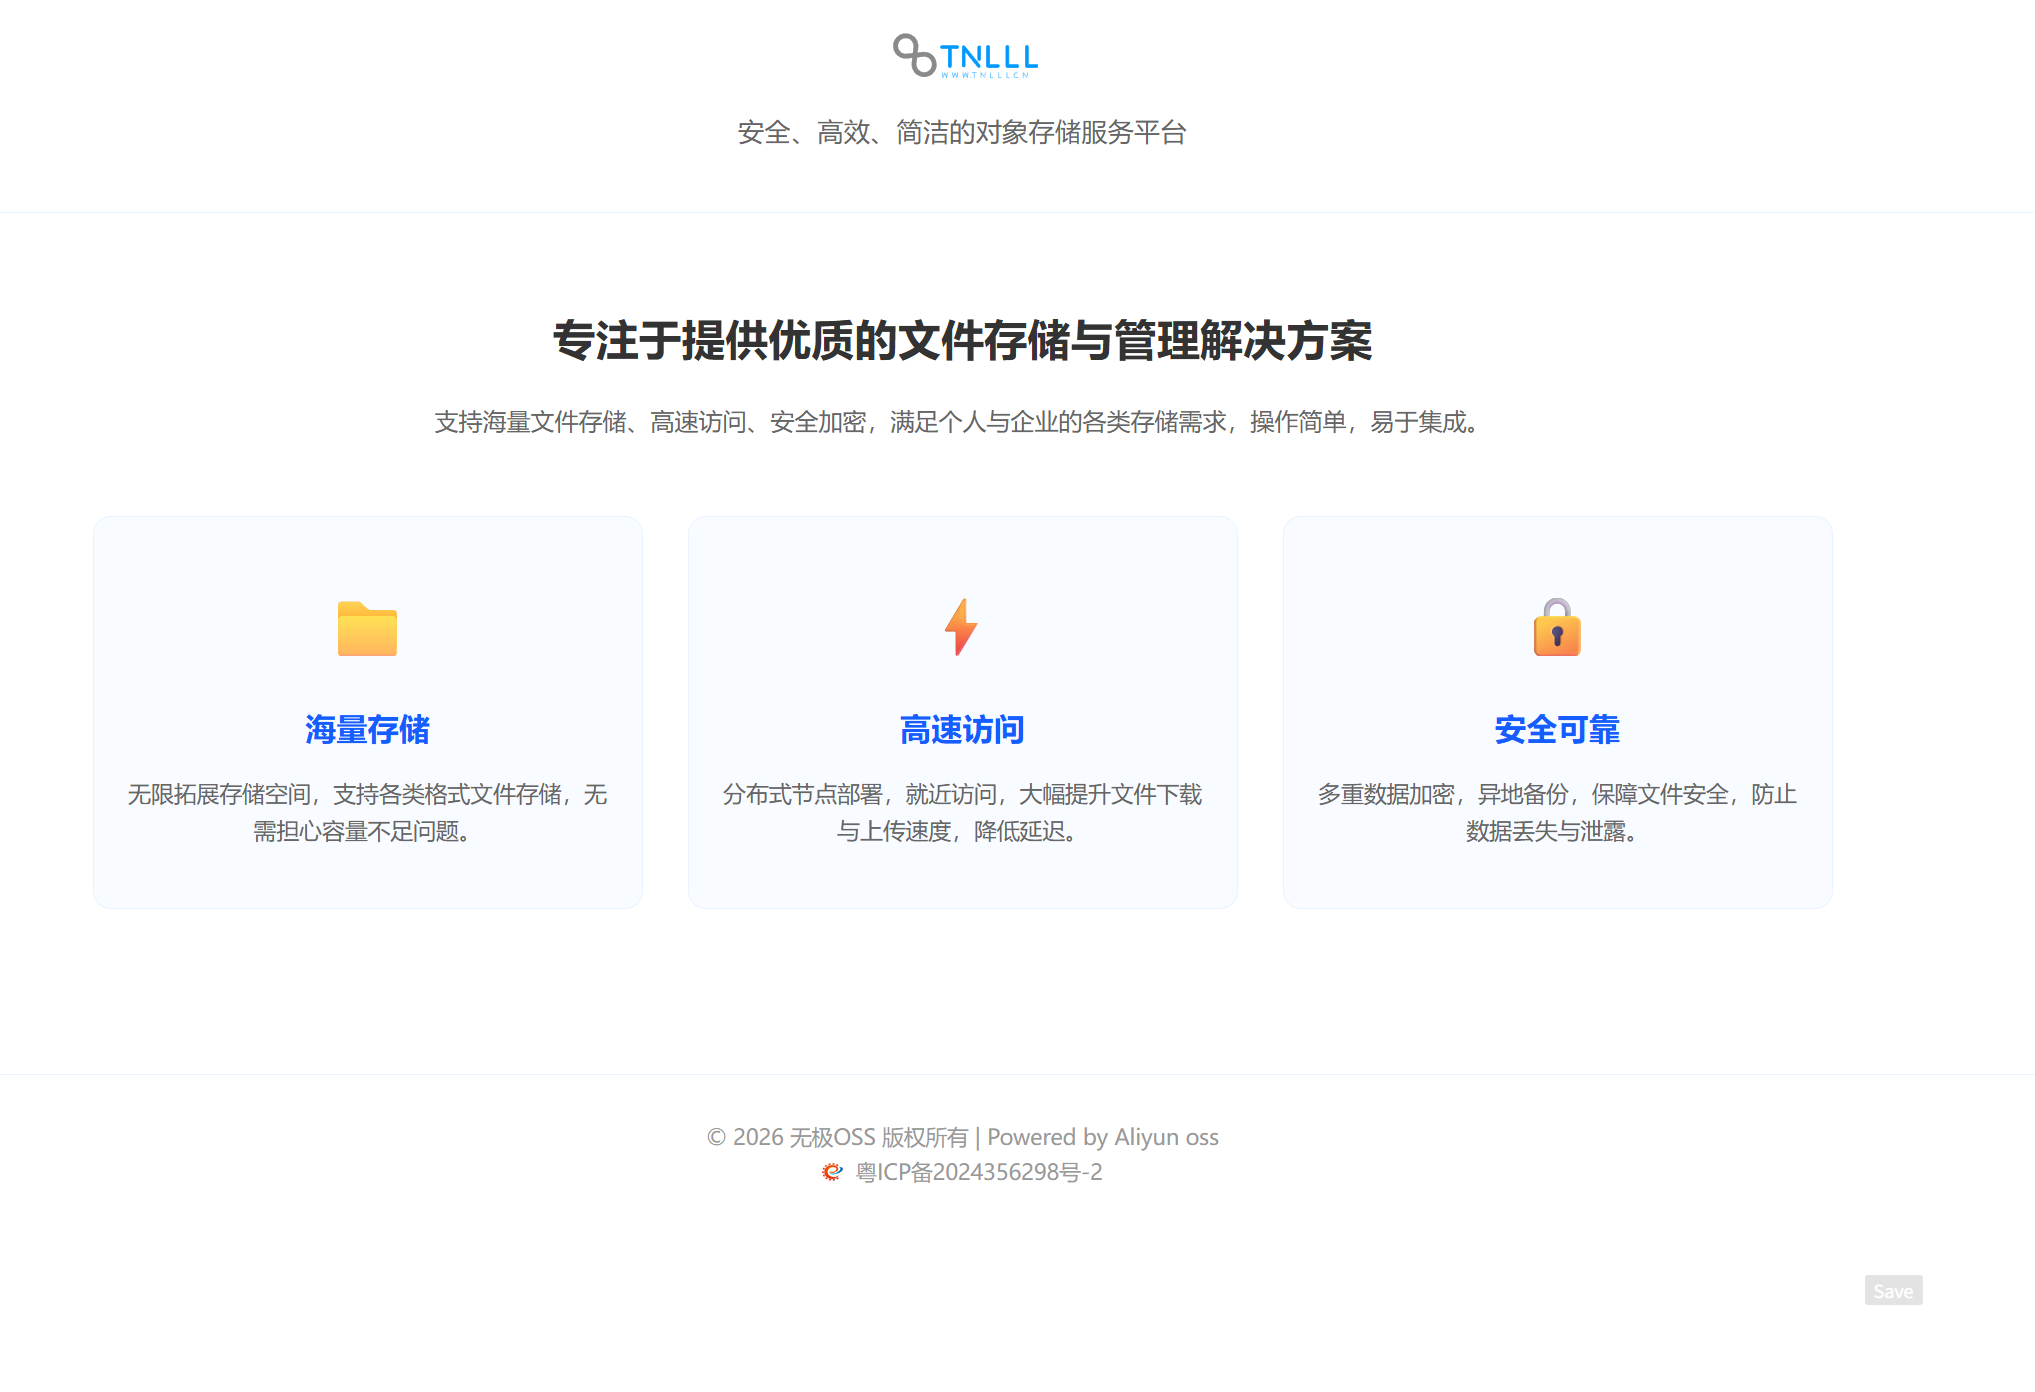Click the tagline below the logo

[x=962, y=131]
